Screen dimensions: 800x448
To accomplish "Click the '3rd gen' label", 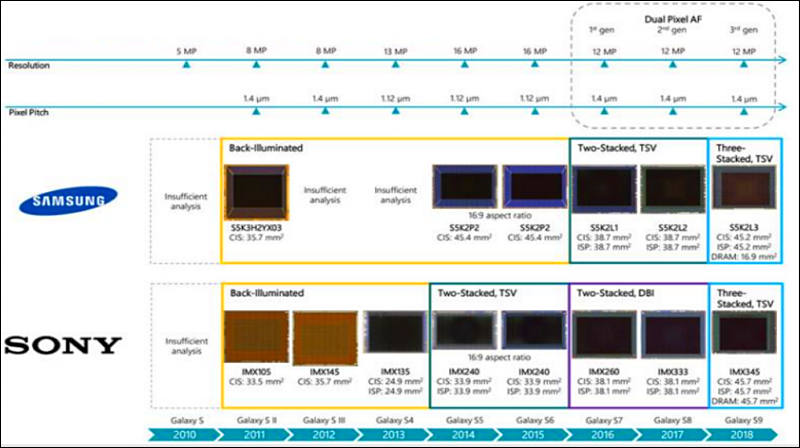I will coord(743,30).
